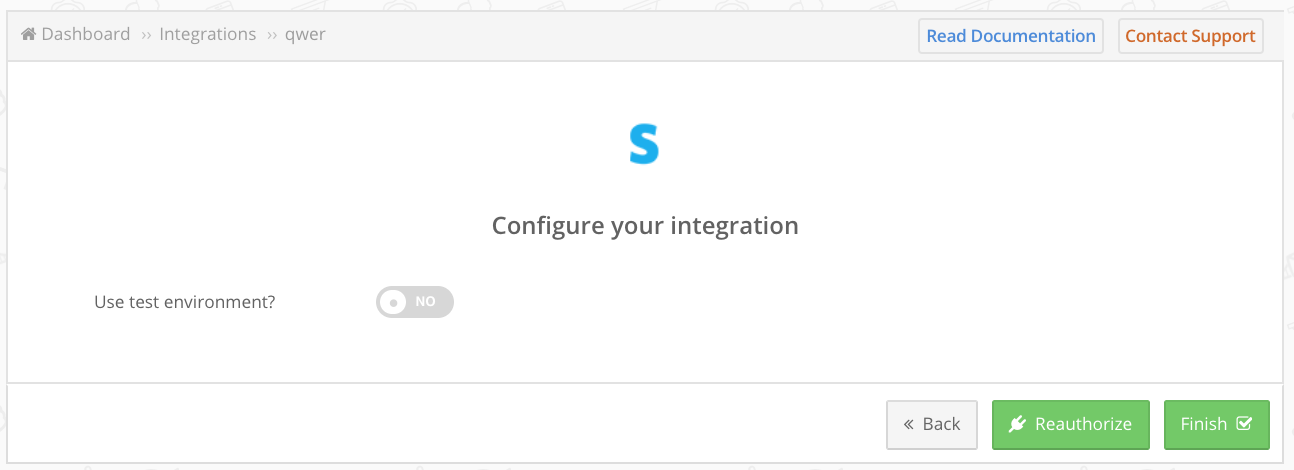Click the plug icon on Reauthorize
The height and width of the screenshot is (470, 1294).
(x=1018, y=424)
